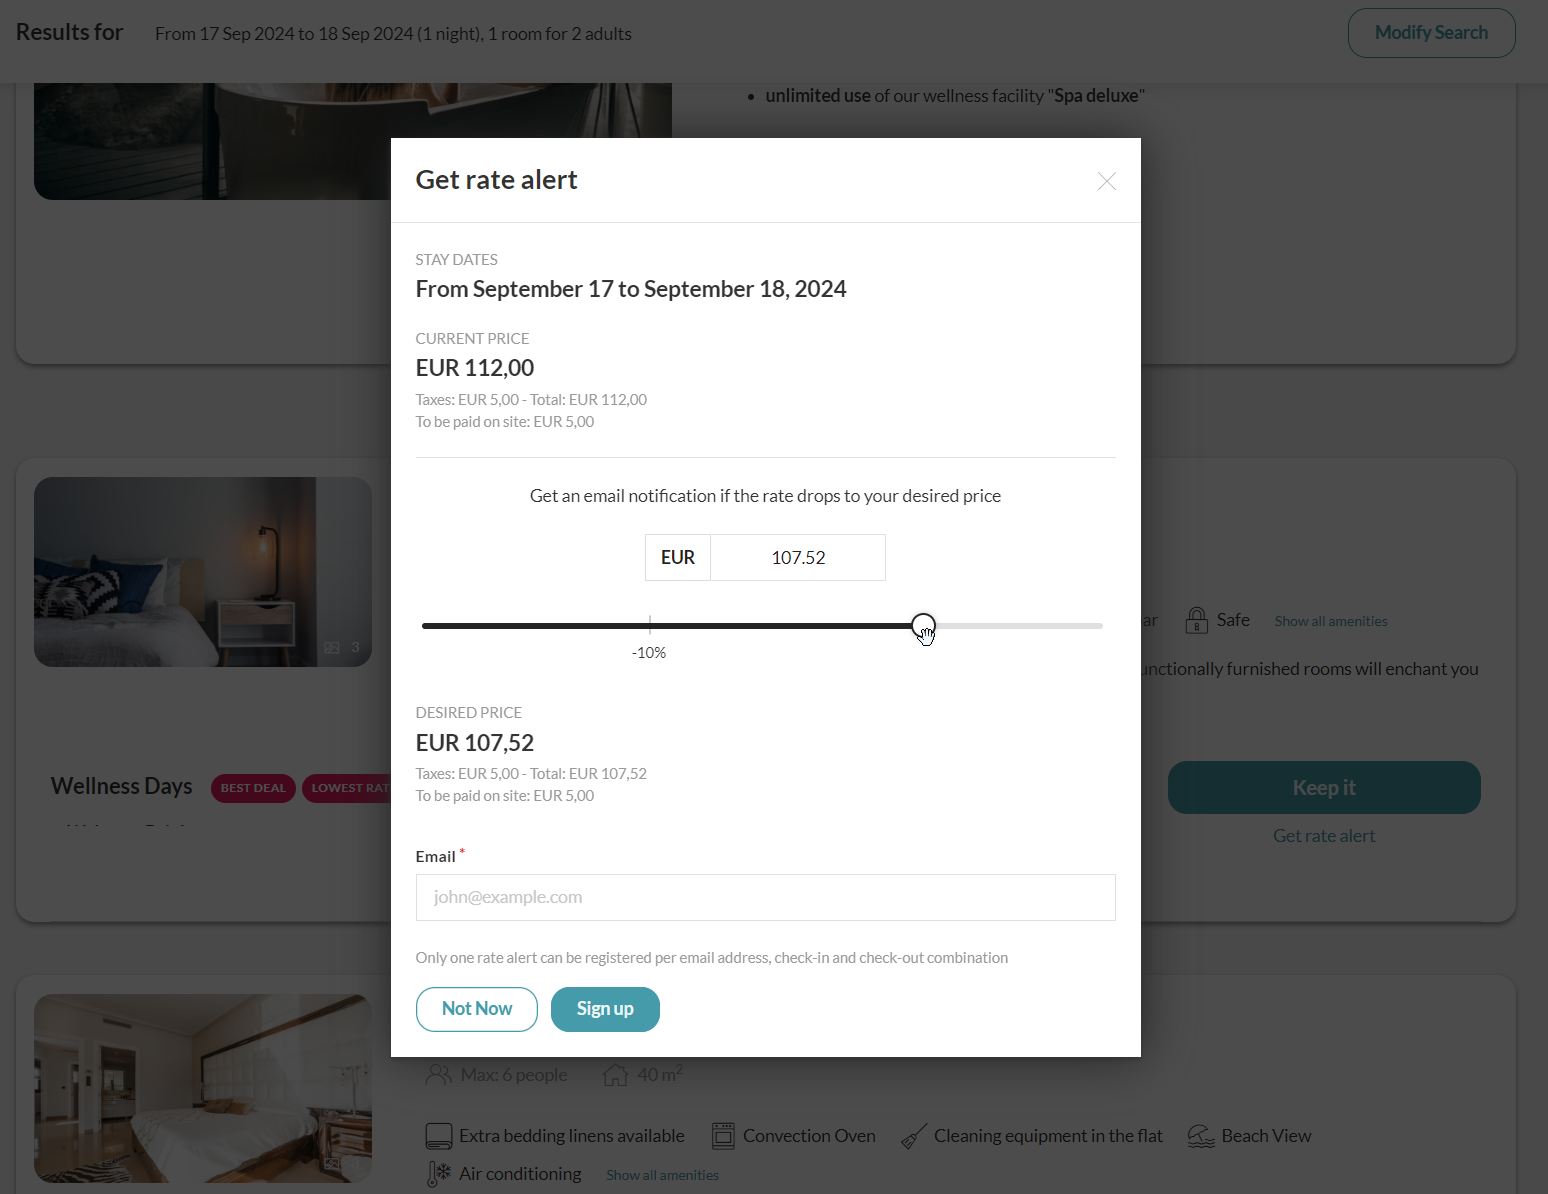Show all amenities beside Air conditioning
This screenshot has width=1548, height=1194.
(662, 1176)
